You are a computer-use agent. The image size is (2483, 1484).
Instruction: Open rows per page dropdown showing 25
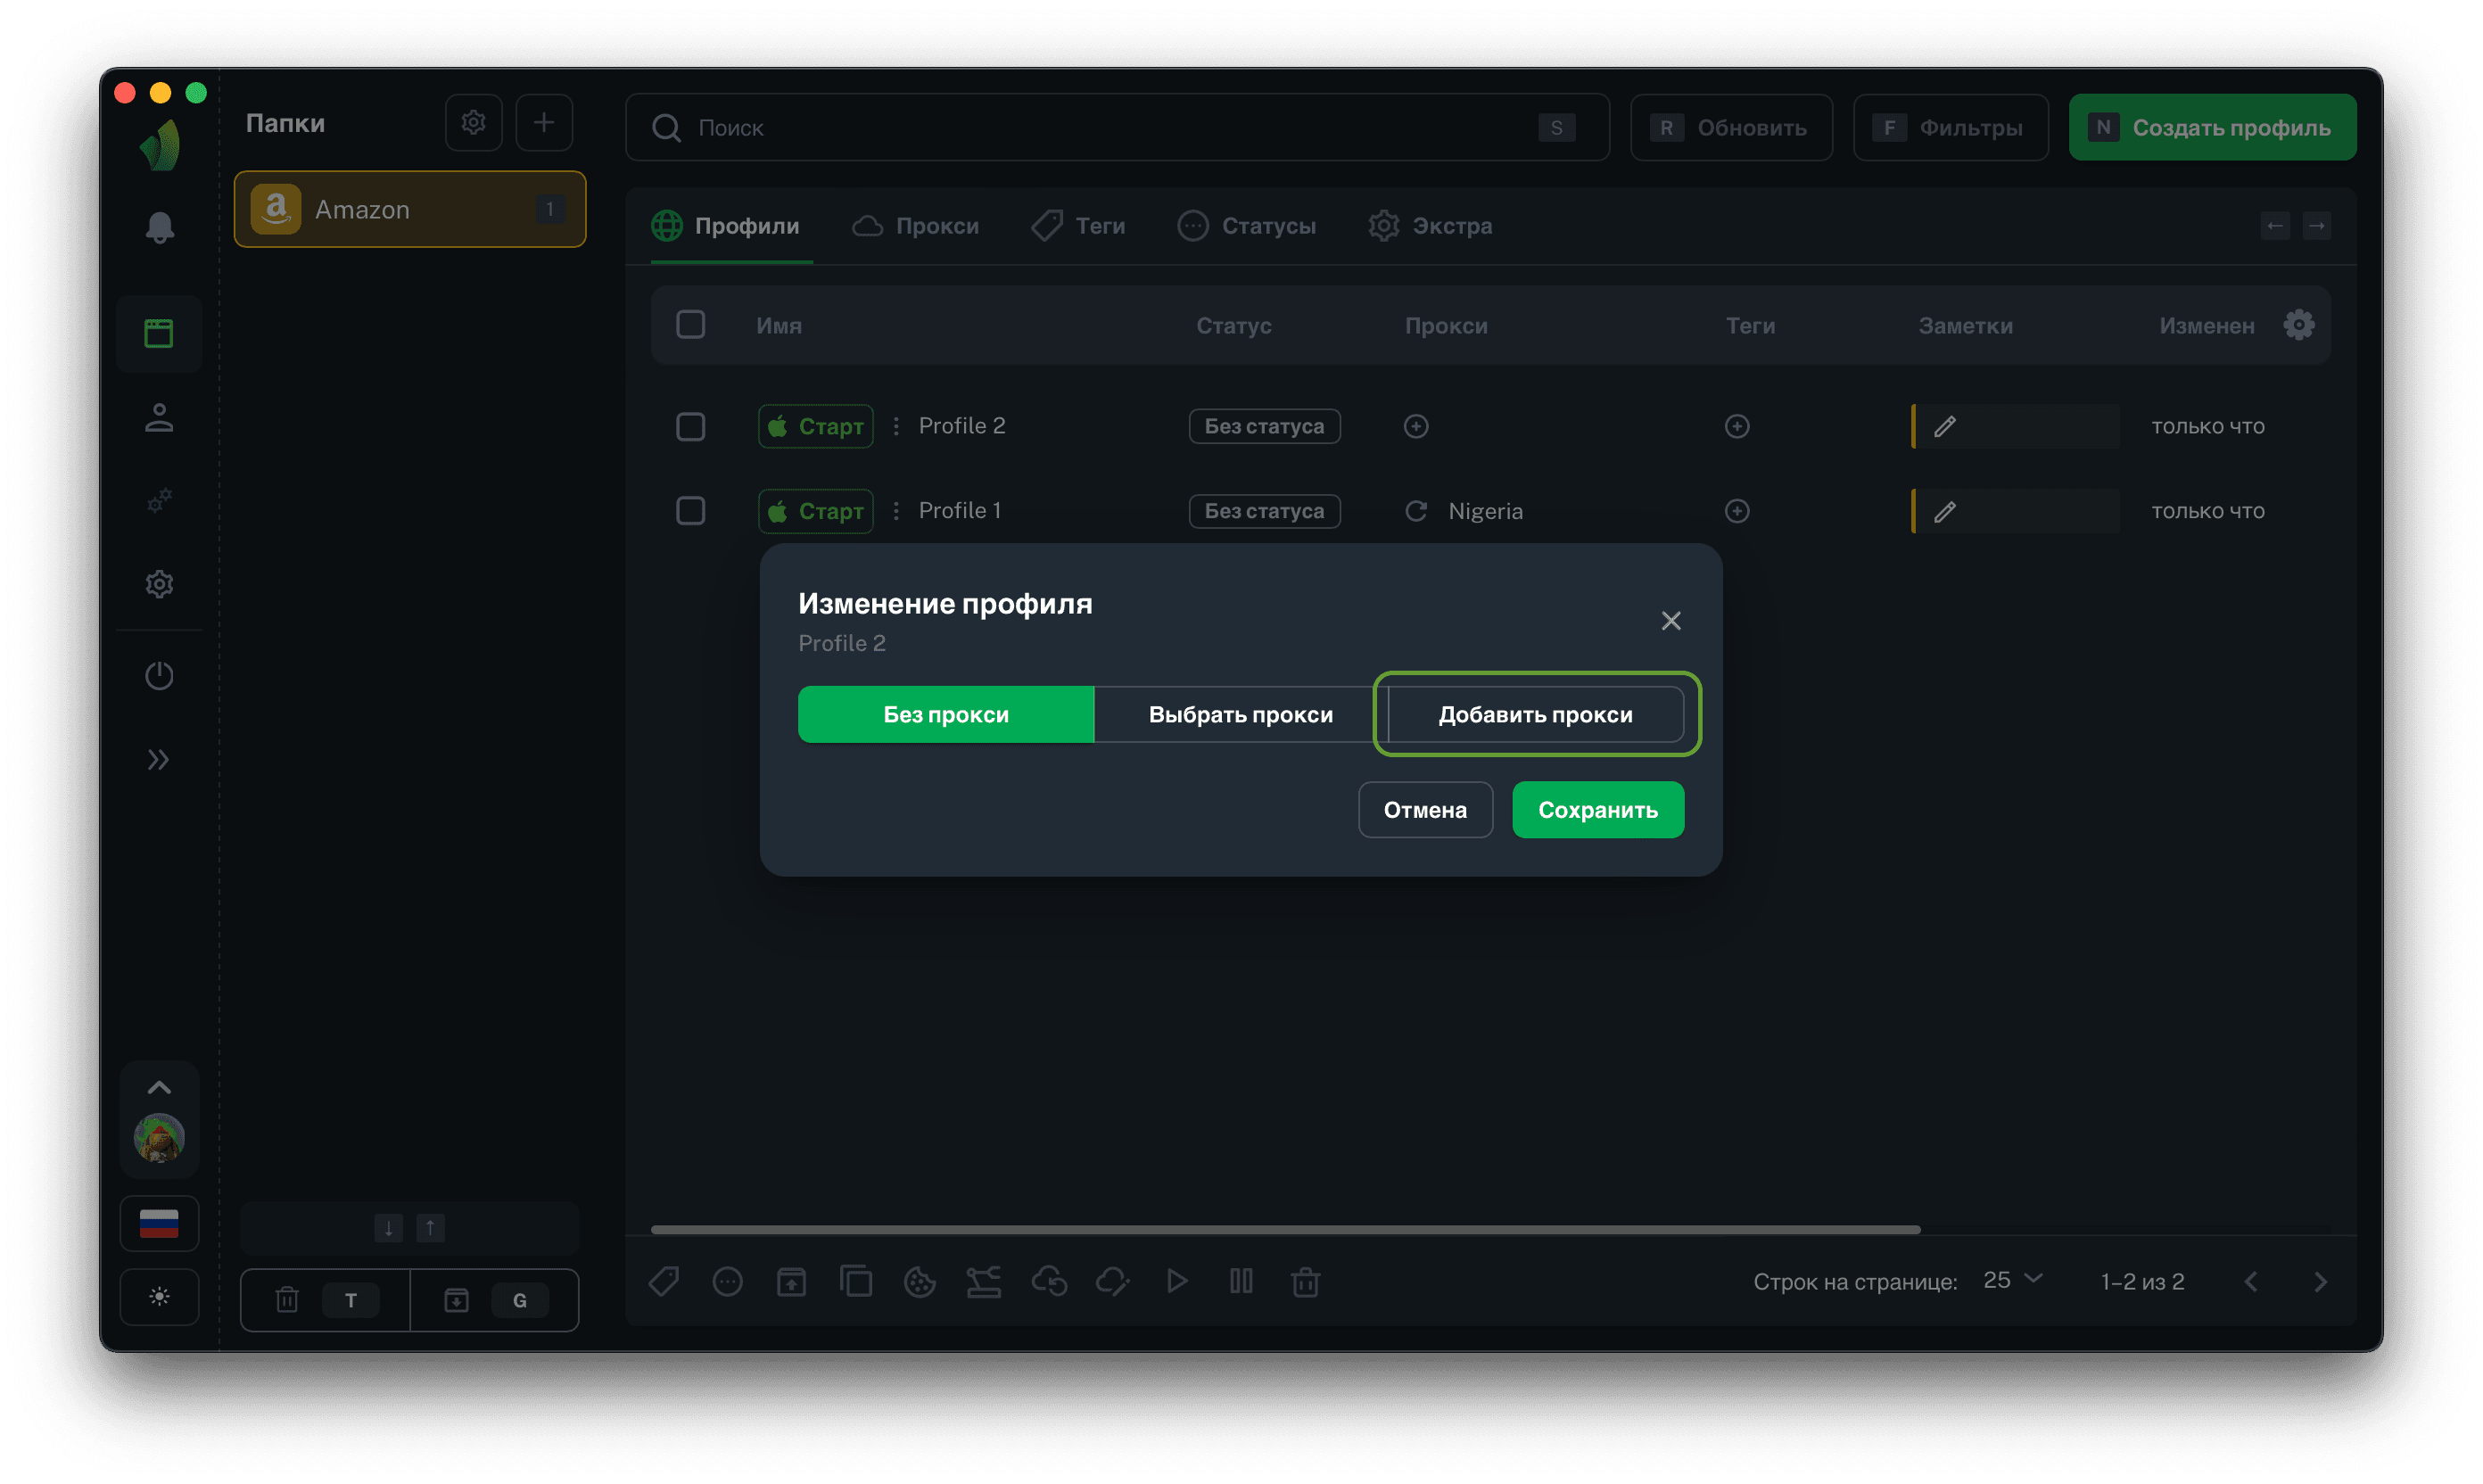[2012, 1281]
